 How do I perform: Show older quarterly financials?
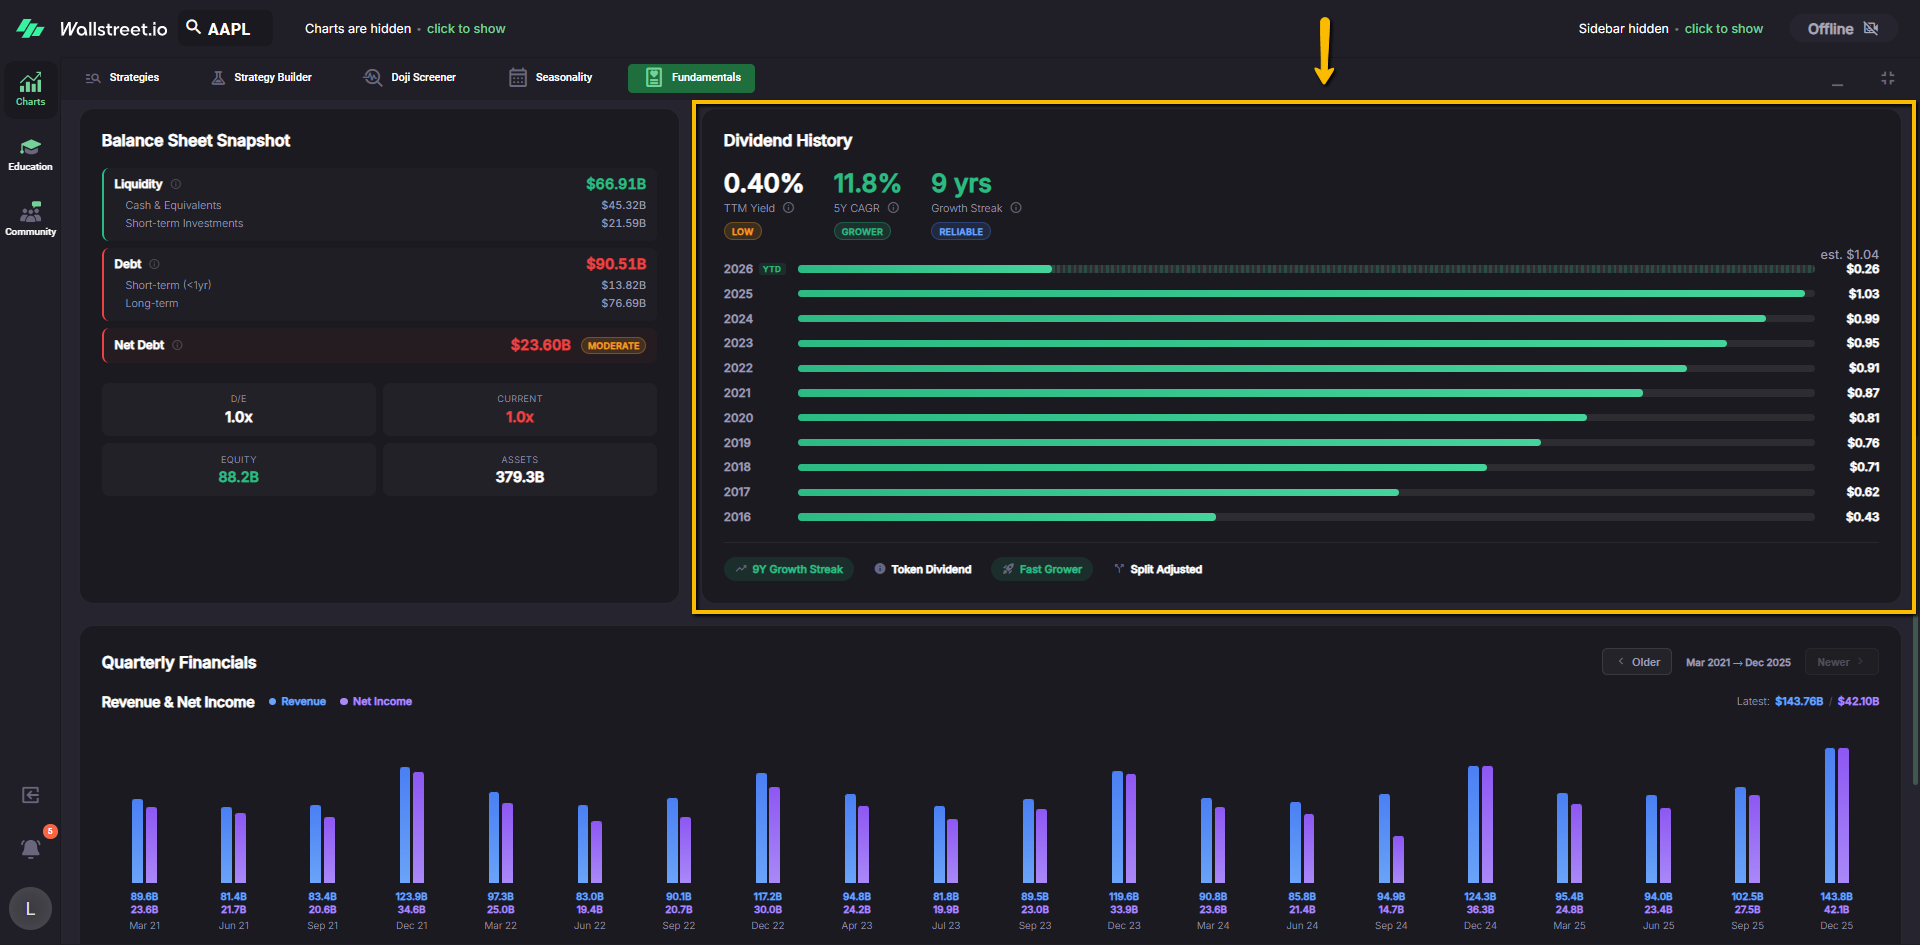[1637, 662]
